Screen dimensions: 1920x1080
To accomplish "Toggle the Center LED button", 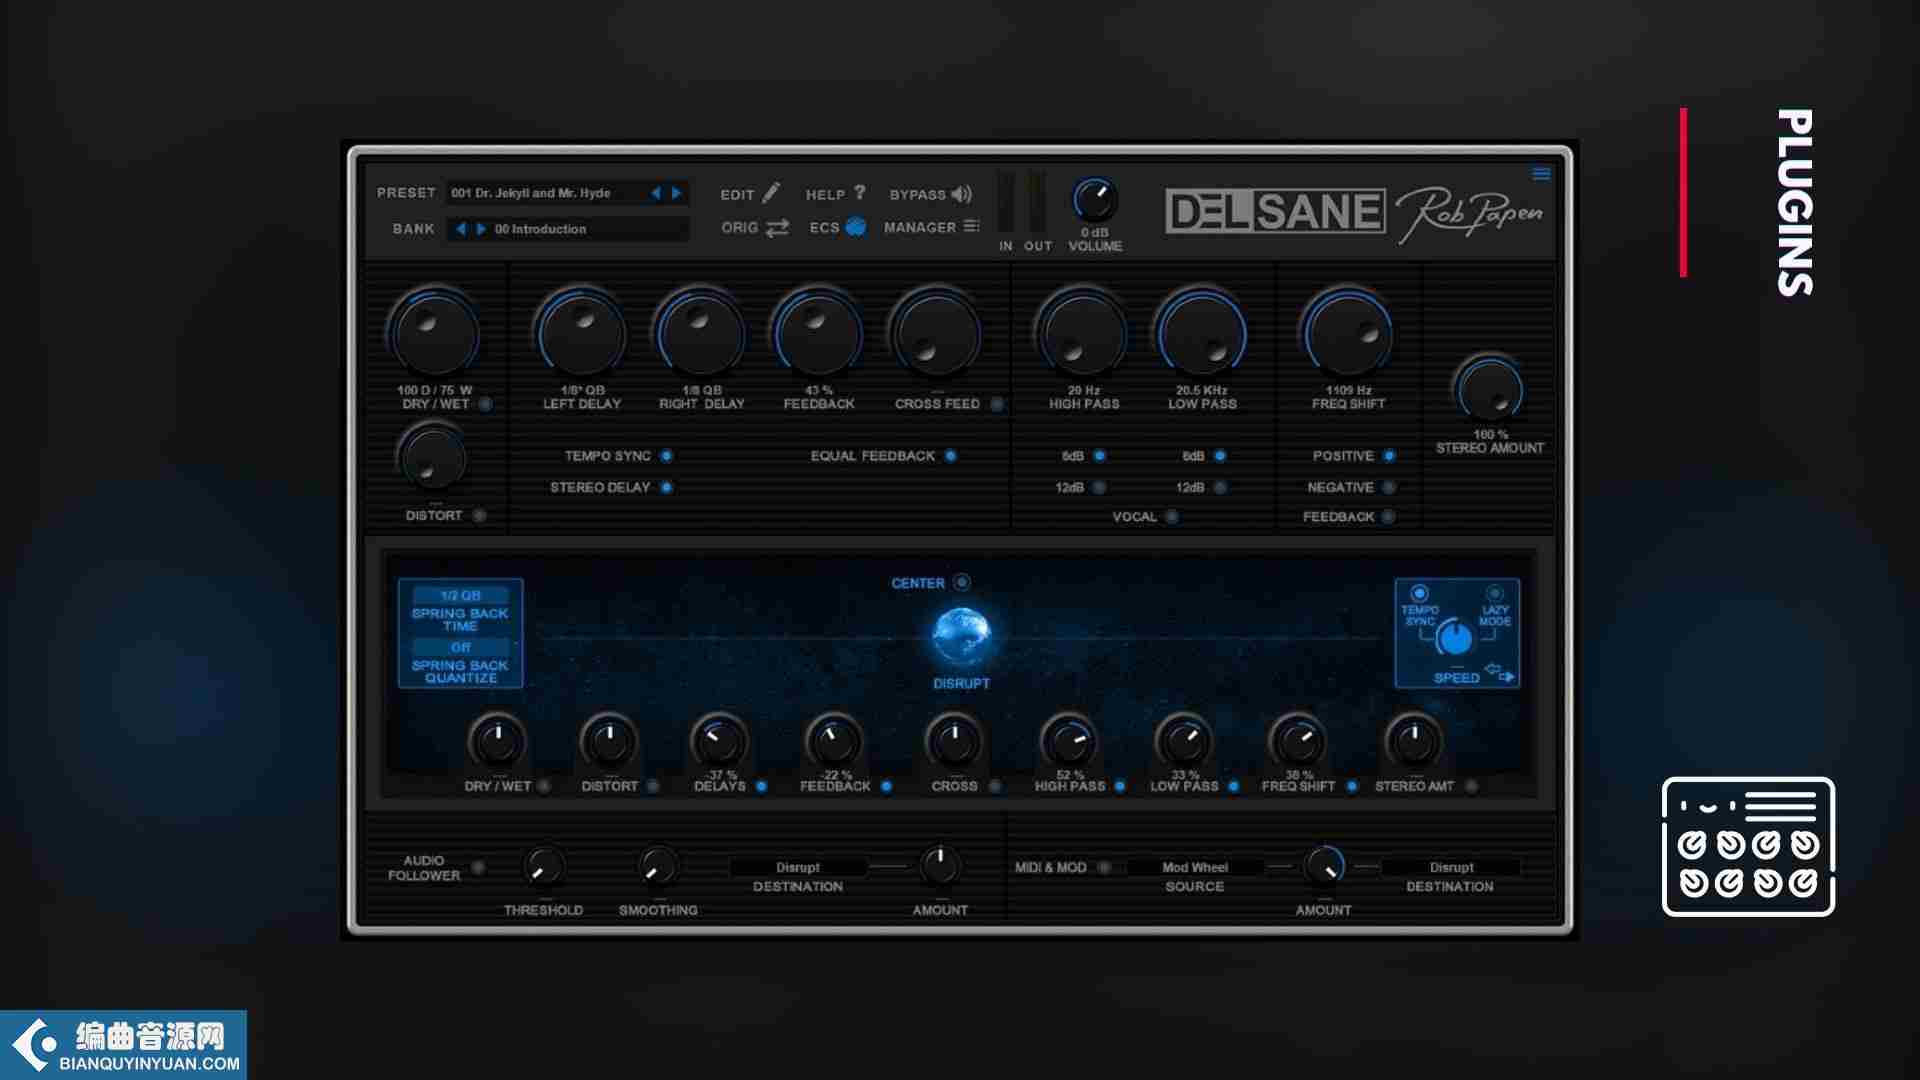I will (x=961, y=582).
